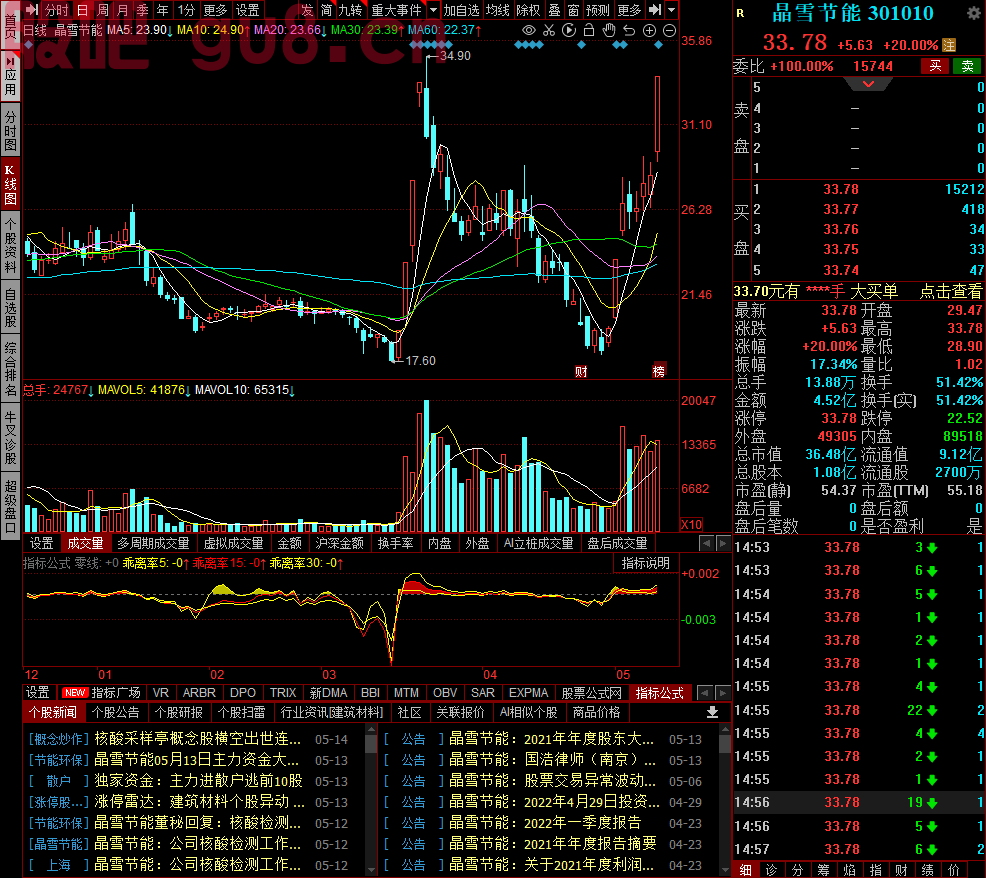Click 加自选 to add to watchlist
The height and width of the screenshot is (878, 986).
point(461,10)
